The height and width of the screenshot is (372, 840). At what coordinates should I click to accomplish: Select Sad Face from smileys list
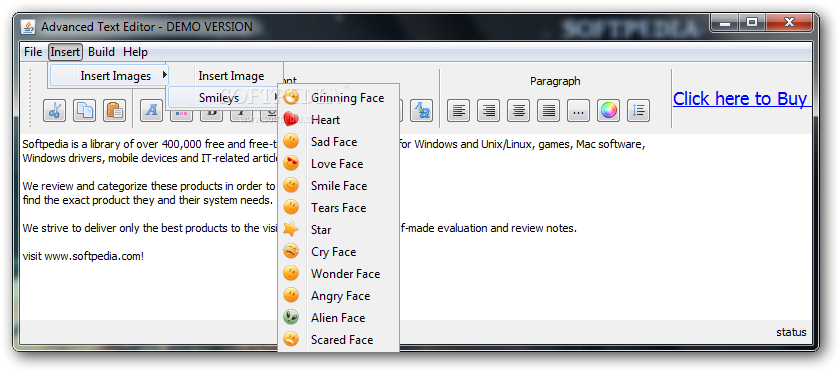(x=339, y=142)
